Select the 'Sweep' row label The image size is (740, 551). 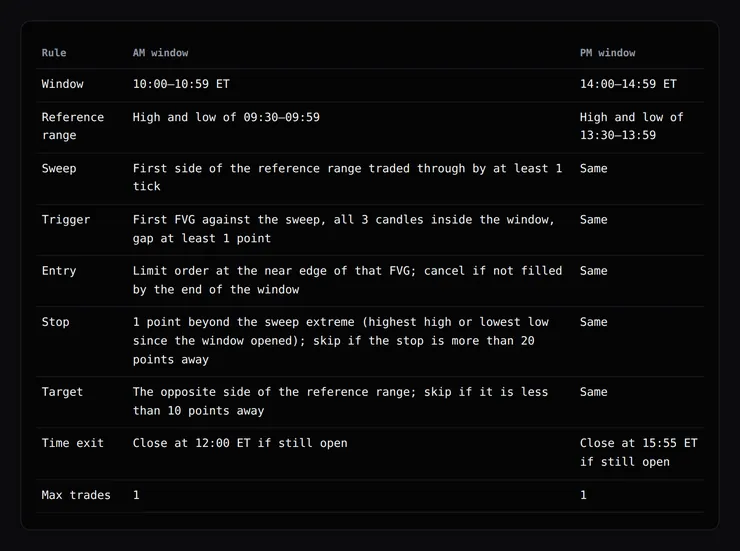coord(59,168)
